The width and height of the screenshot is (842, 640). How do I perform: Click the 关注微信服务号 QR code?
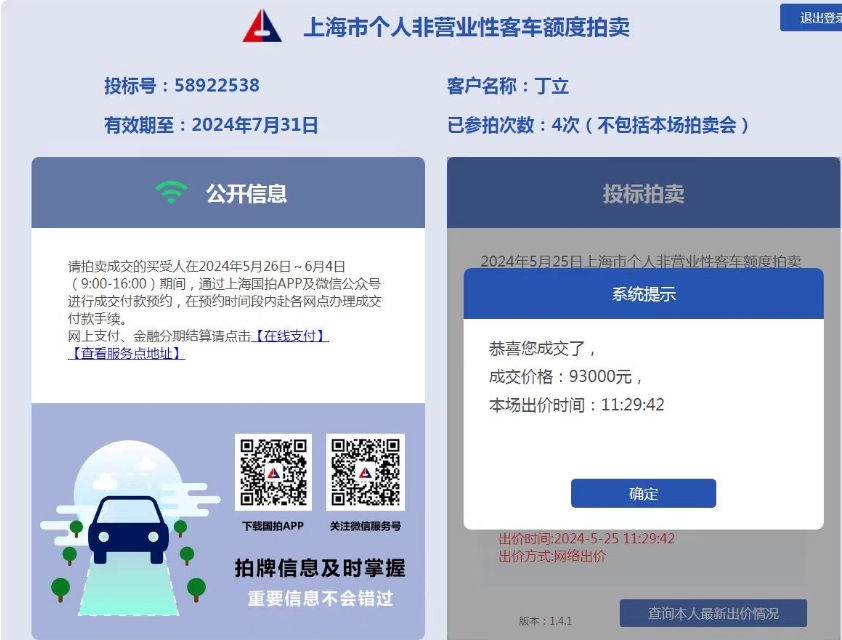tap(365, 472)
